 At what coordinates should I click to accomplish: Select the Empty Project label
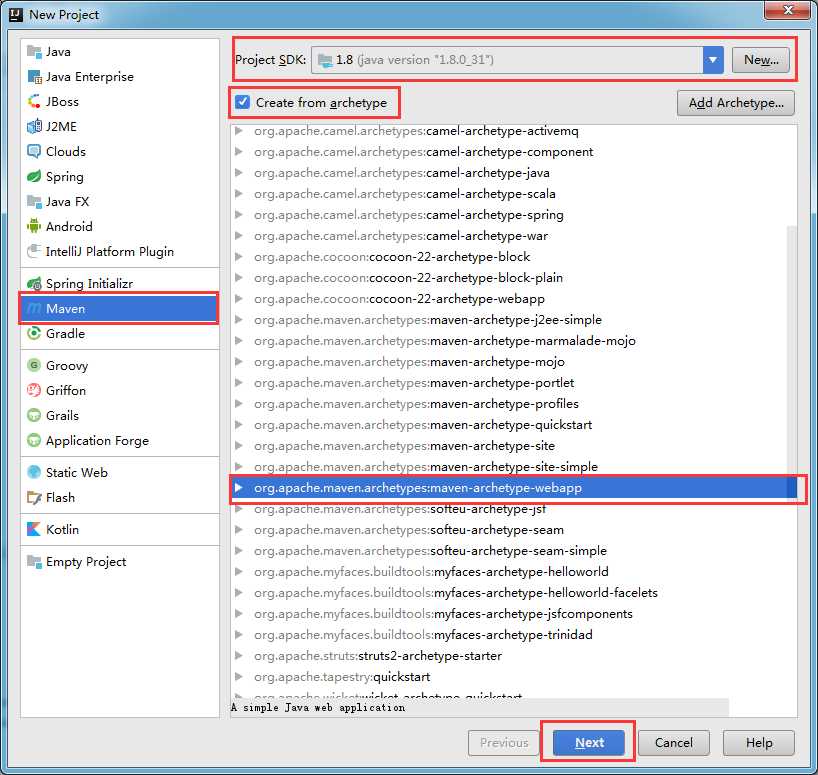pos(86,562)
